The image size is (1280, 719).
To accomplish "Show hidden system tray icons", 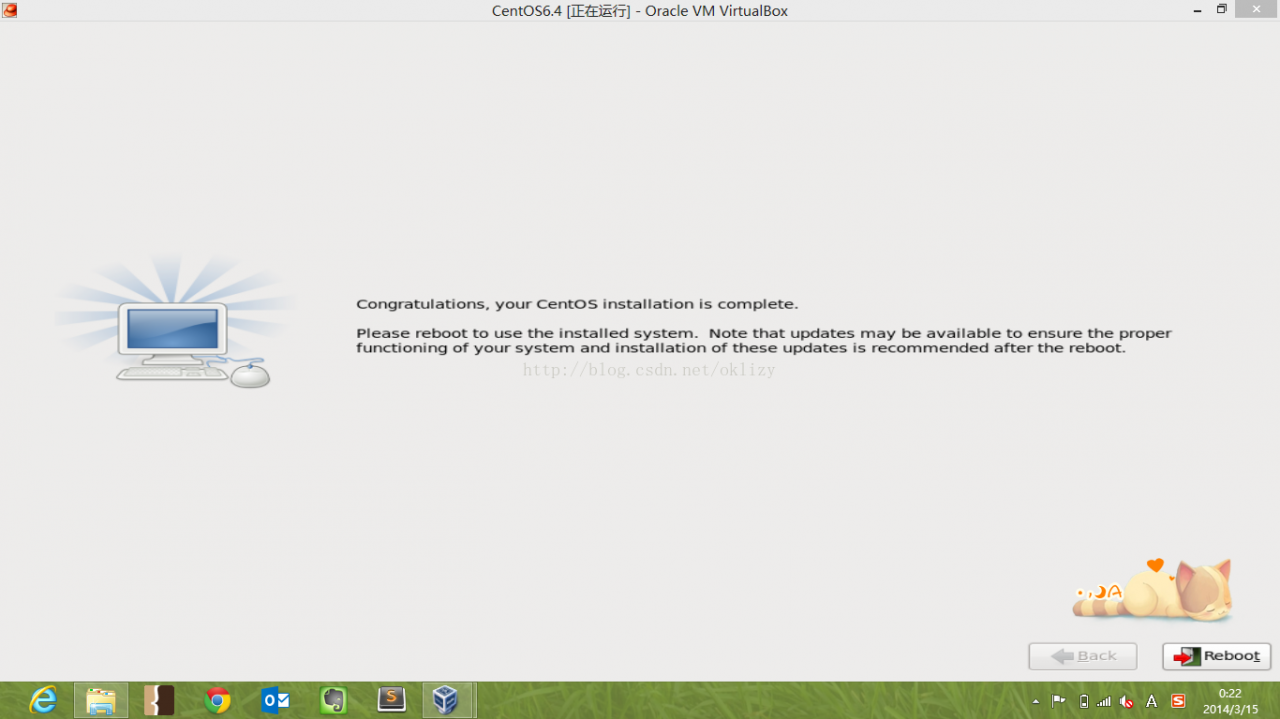I will (1035, 702).
